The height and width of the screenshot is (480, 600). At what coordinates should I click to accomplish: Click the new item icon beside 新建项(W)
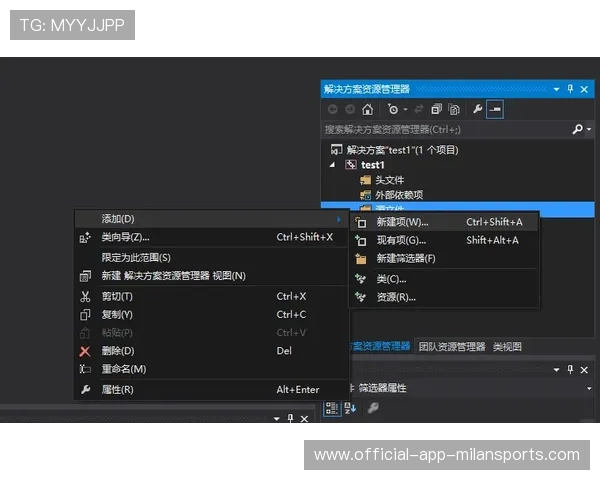point(360,222)
